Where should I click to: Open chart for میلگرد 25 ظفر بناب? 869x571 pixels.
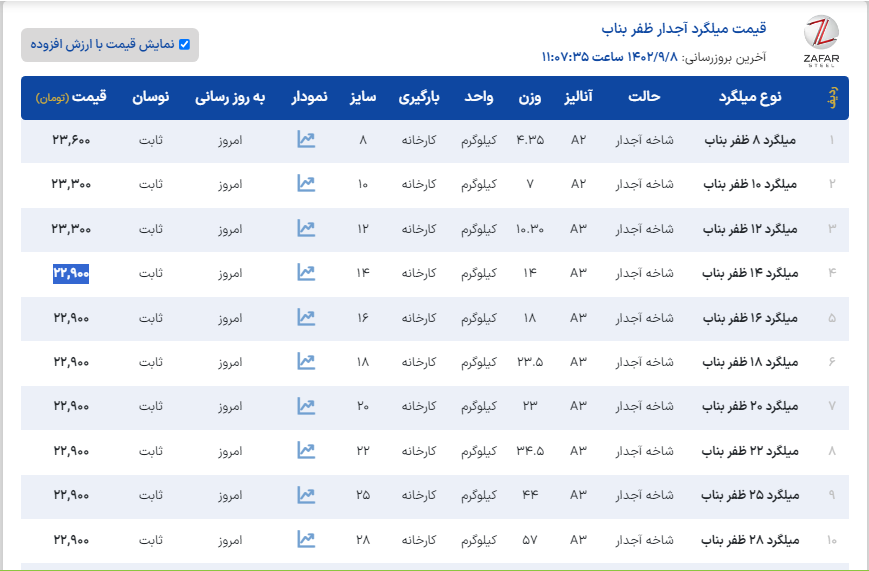tap(306, 495)
